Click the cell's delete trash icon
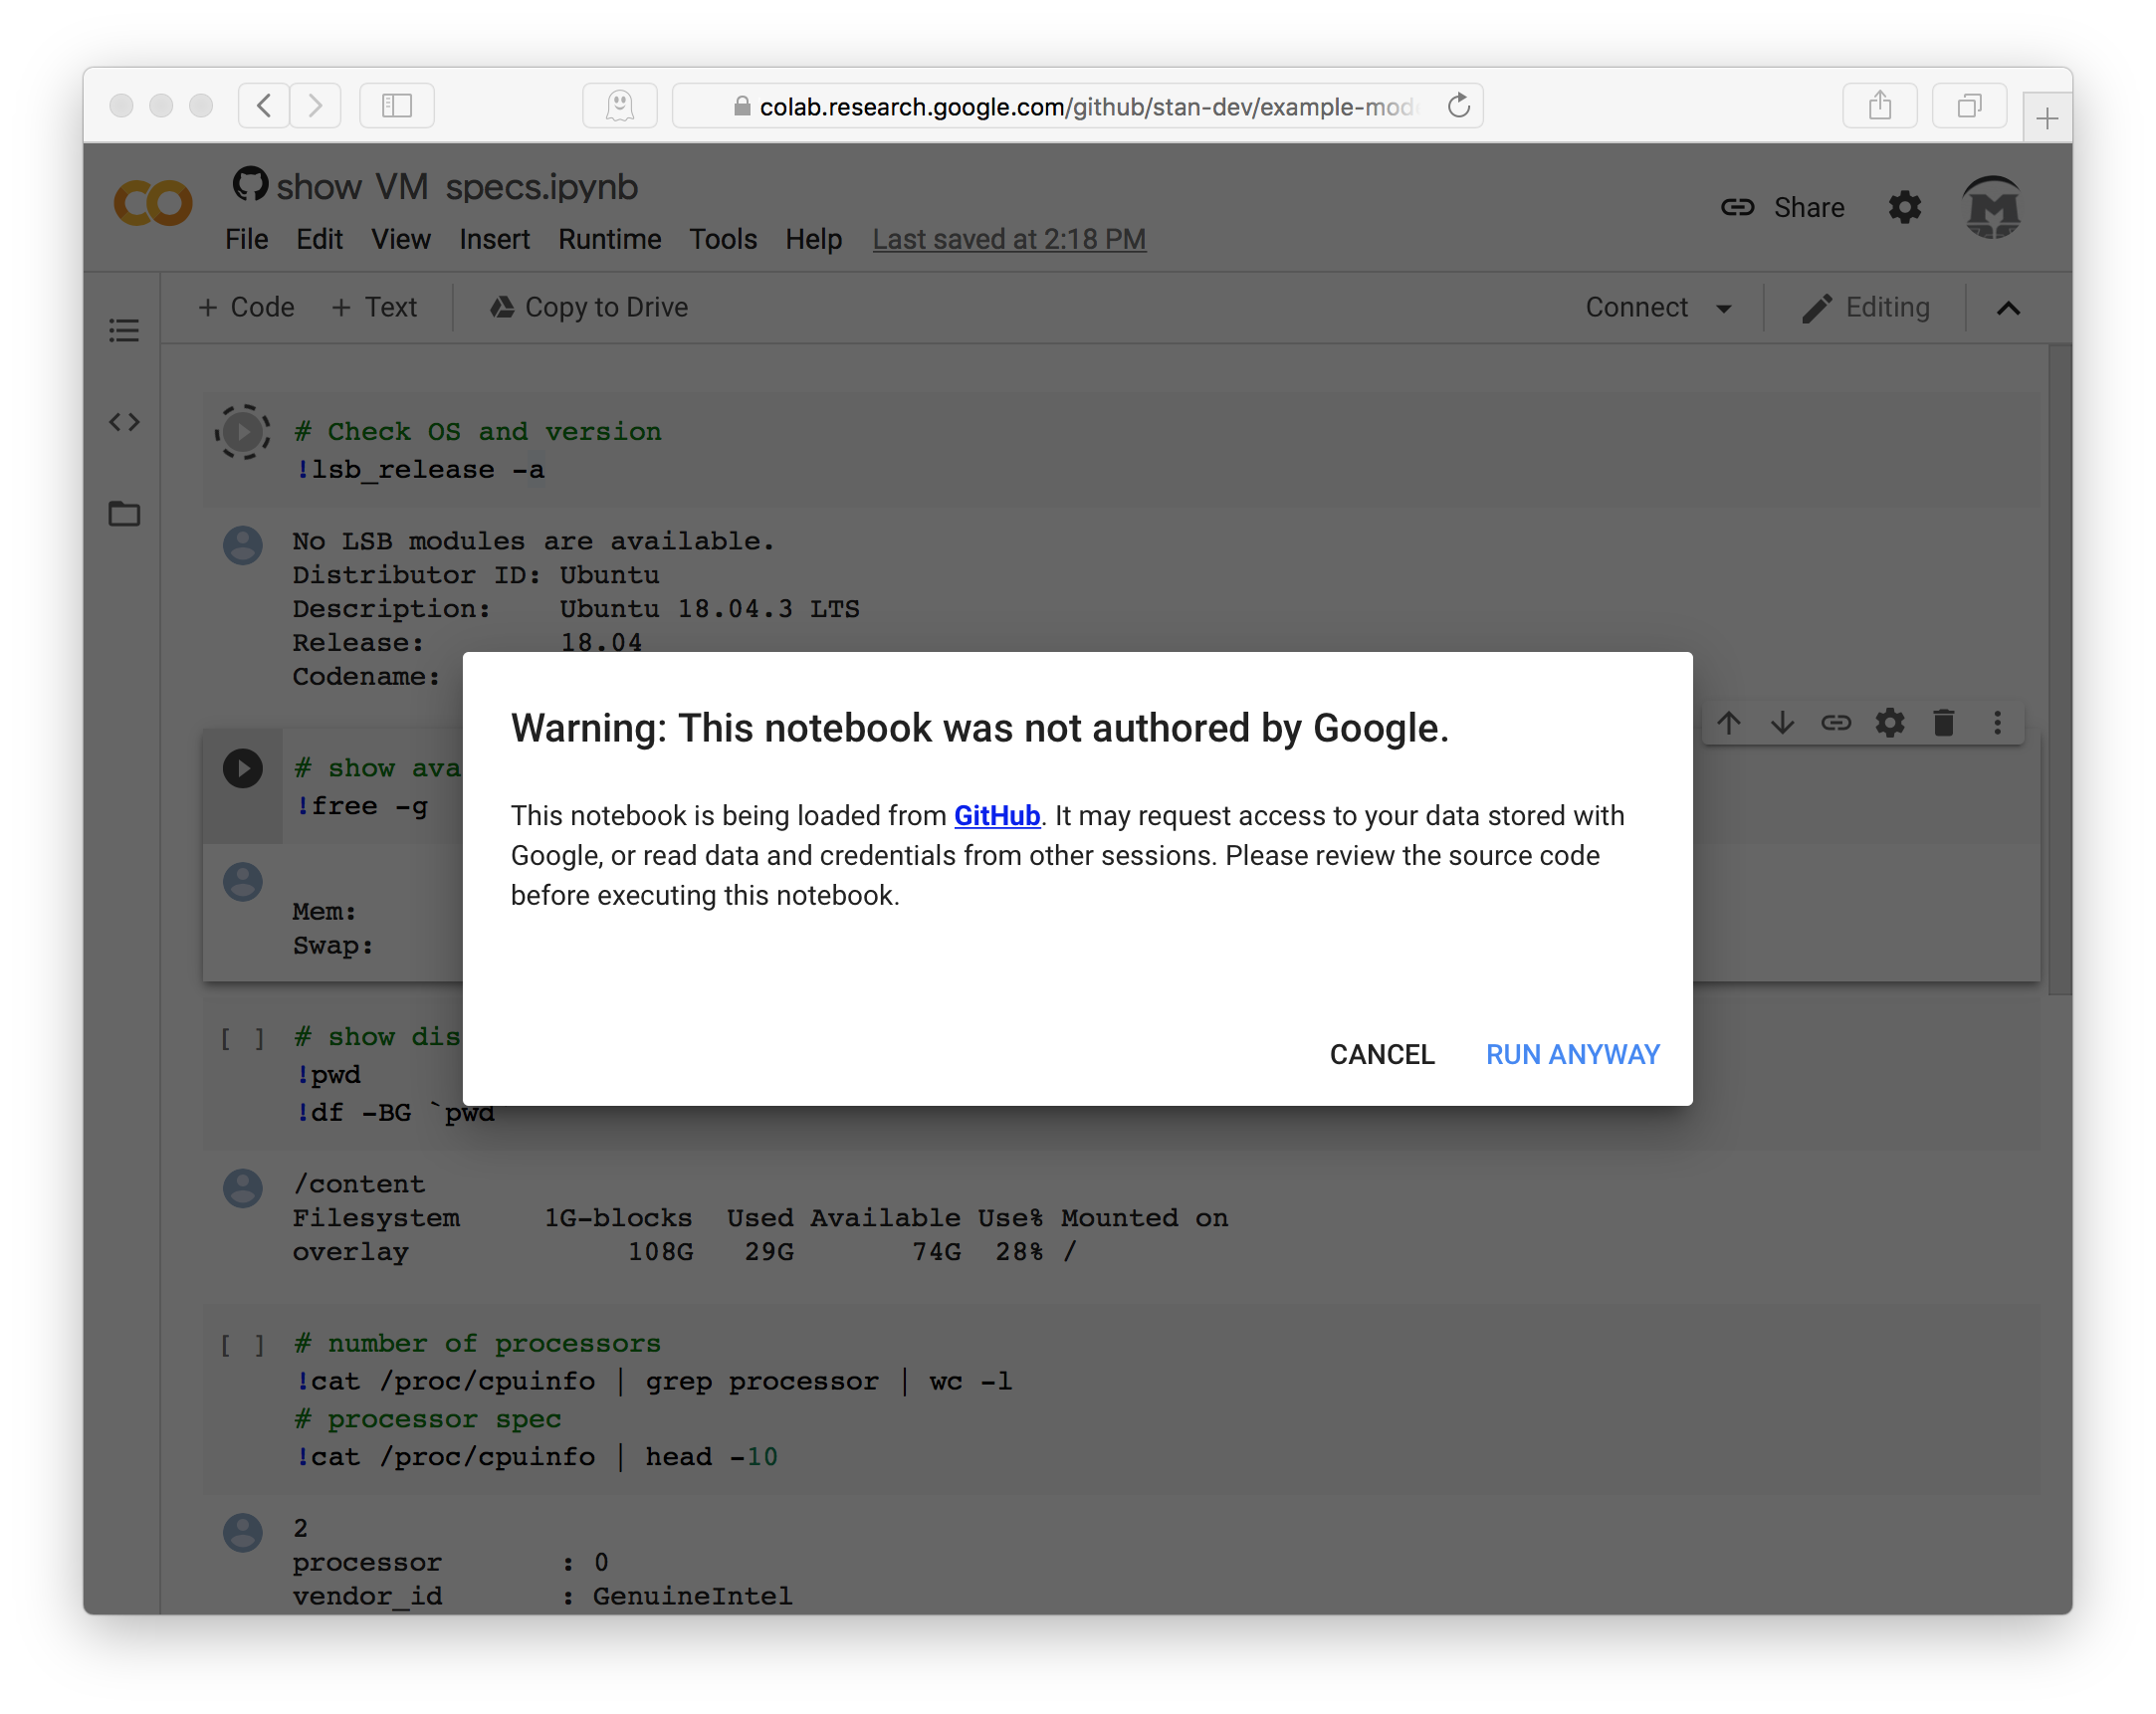 pyautogui.click(x=1943, y=722)
